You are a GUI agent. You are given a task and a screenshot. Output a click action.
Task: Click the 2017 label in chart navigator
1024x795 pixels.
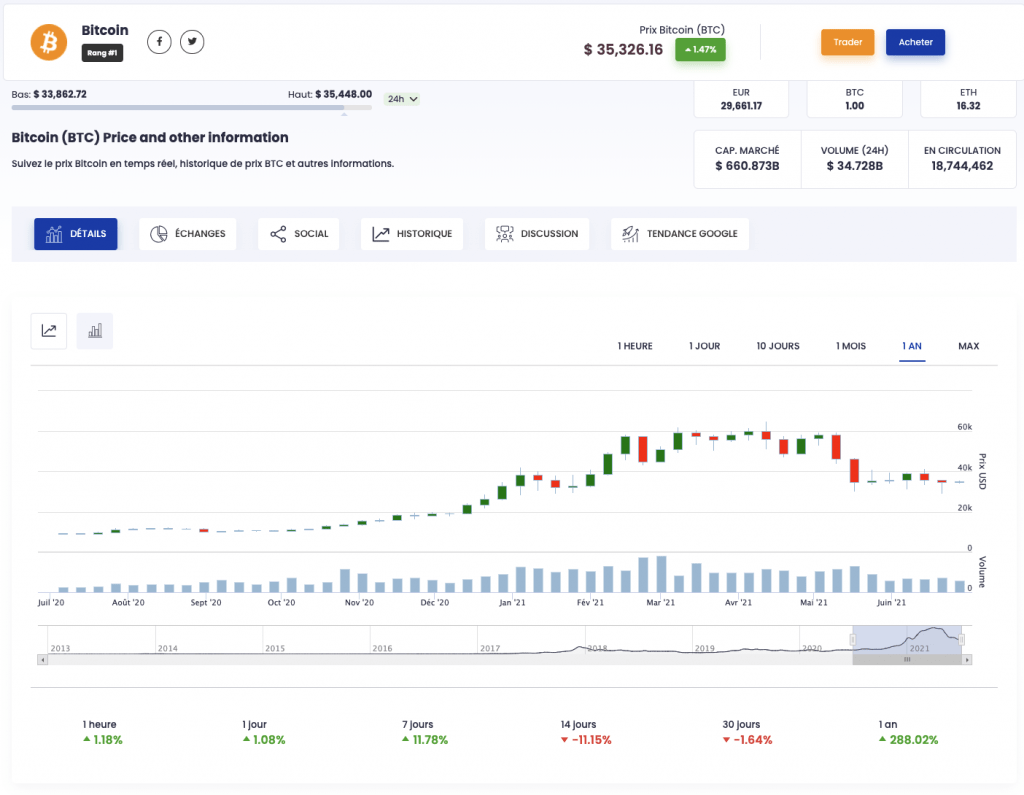click(x=490, y=649)
